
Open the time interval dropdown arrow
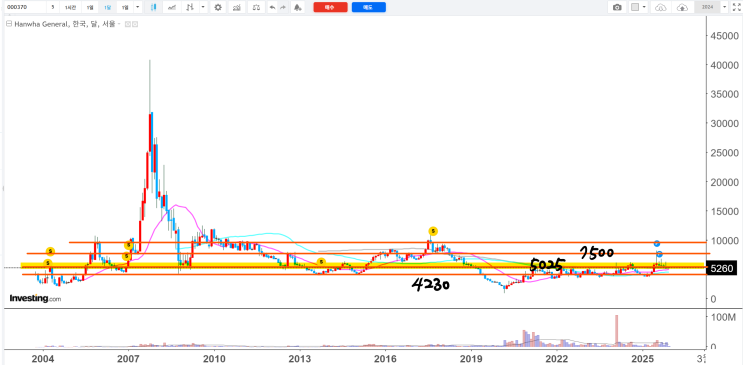click(137, 7)
